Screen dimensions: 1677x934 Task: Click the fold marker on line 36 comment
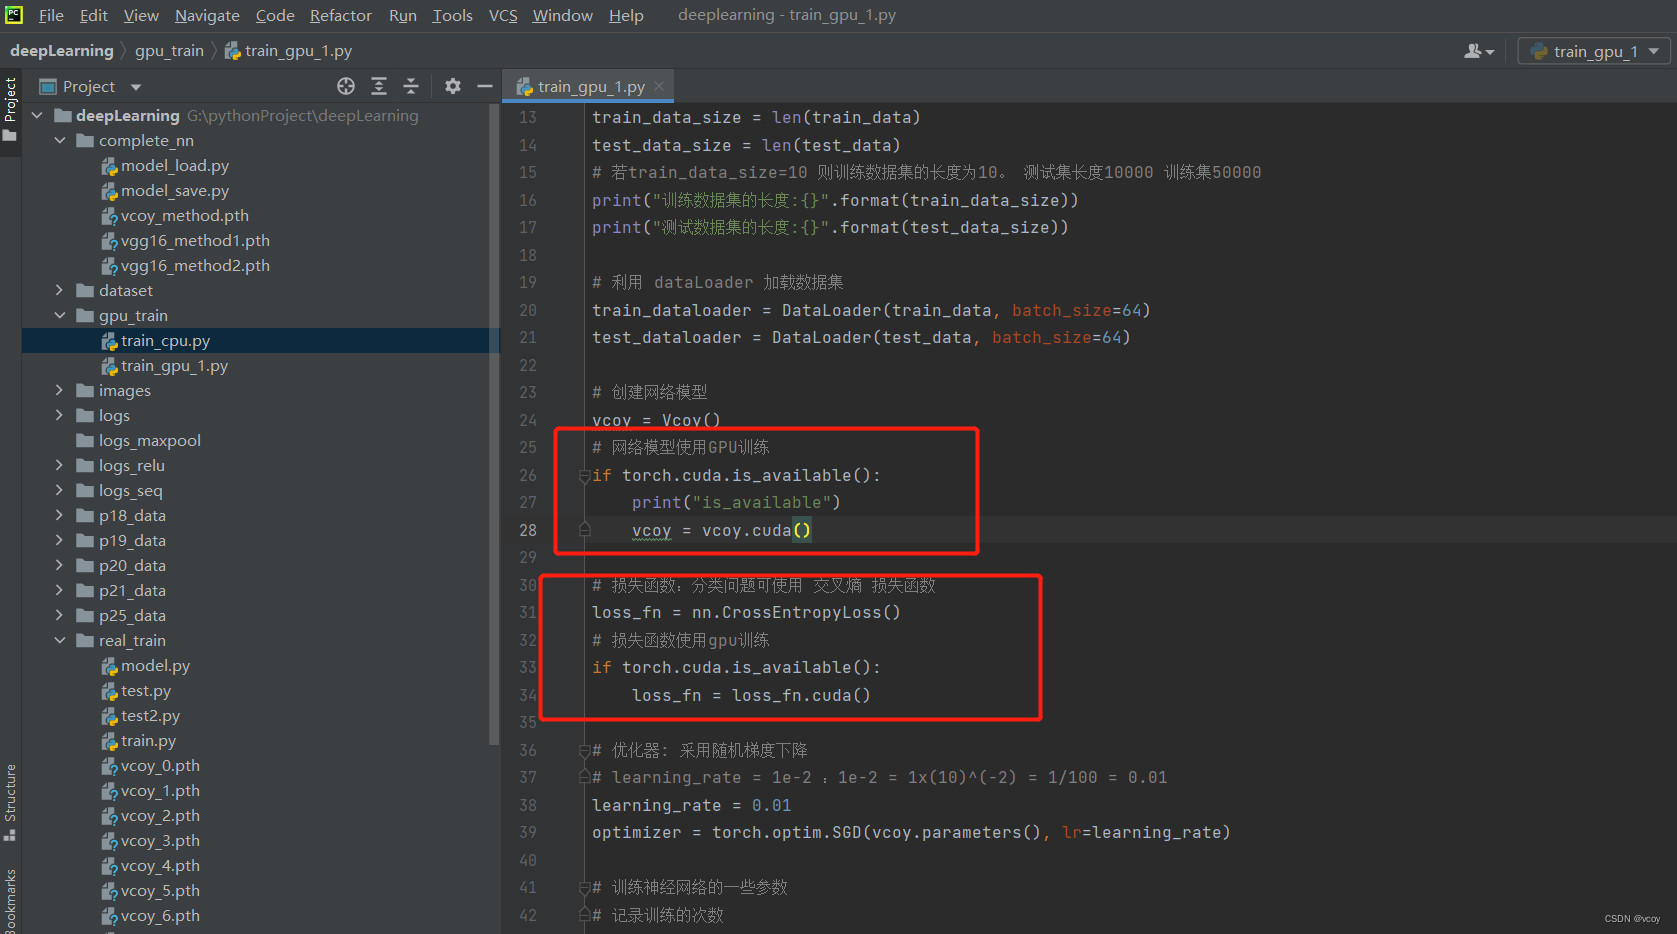(x=585, y=750)
